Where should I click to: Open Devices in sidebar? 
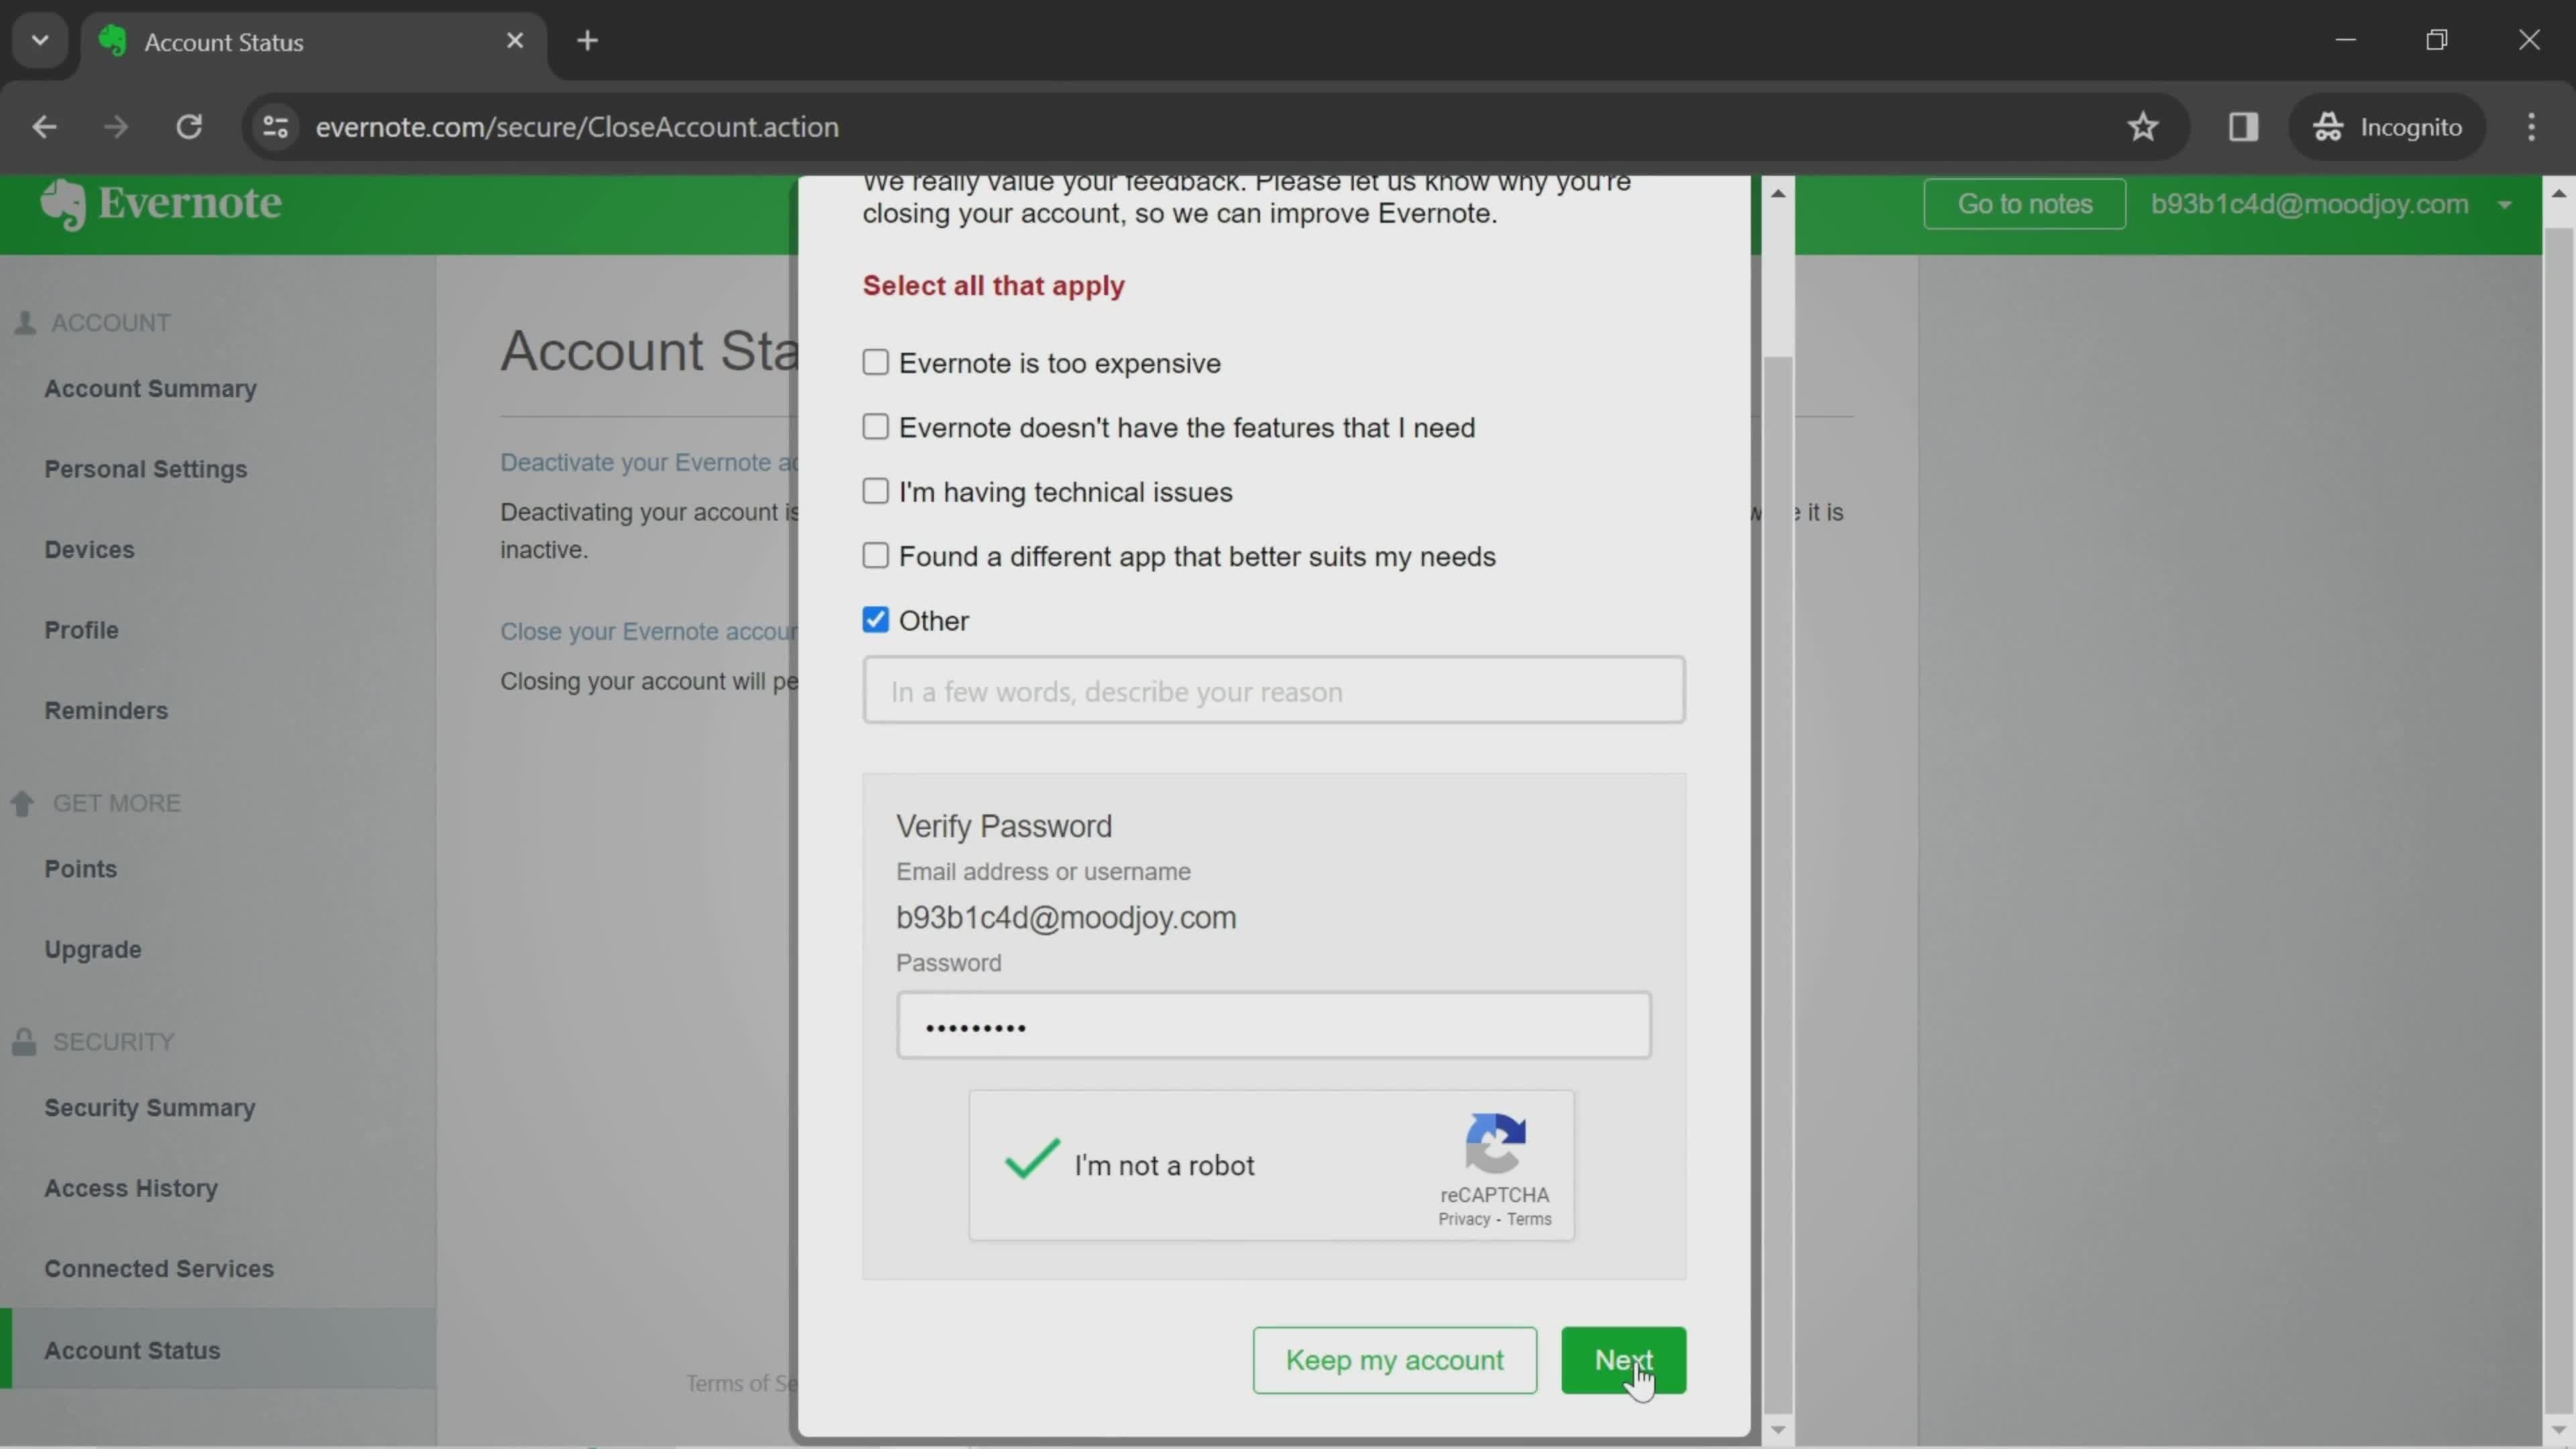tap(89, 550)
